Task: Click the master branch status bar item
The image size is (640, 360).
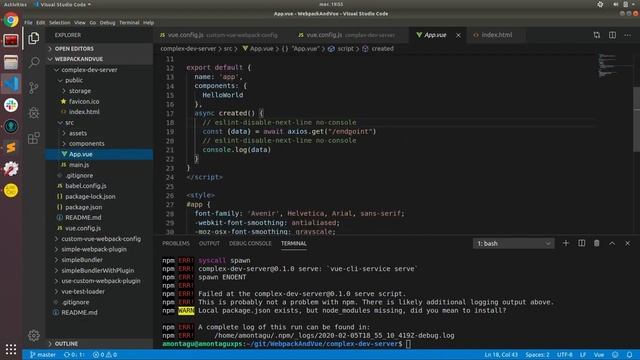Action: point(42,355)
